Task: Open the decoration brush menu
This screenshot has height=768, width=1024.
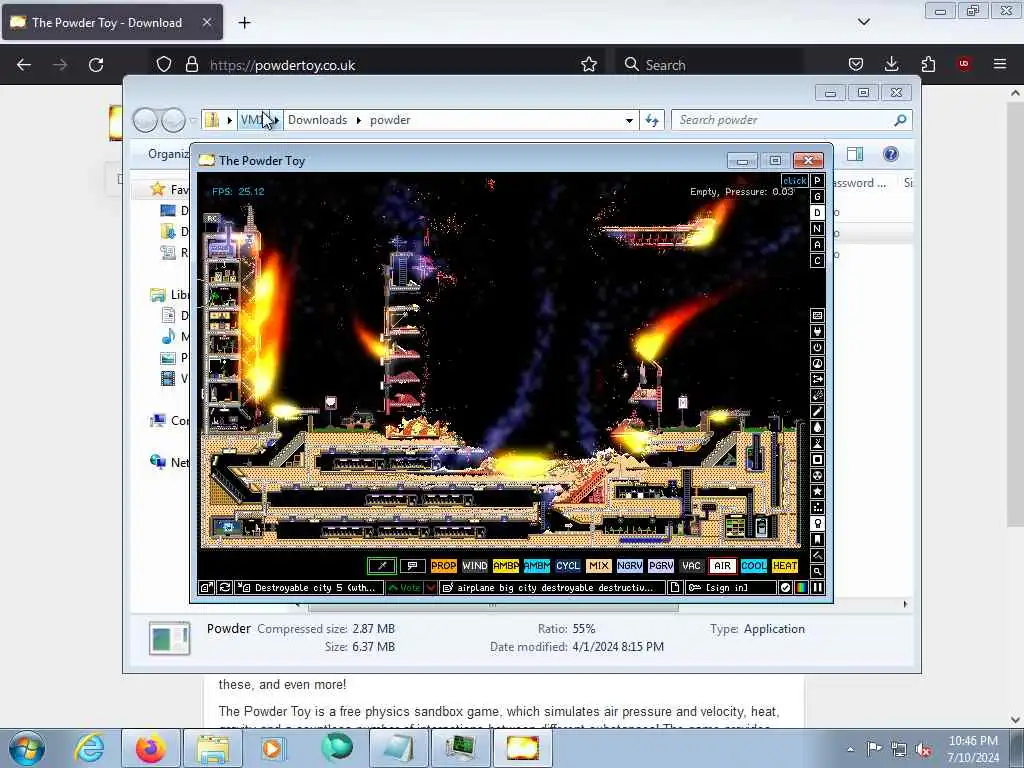Action: 817,555
